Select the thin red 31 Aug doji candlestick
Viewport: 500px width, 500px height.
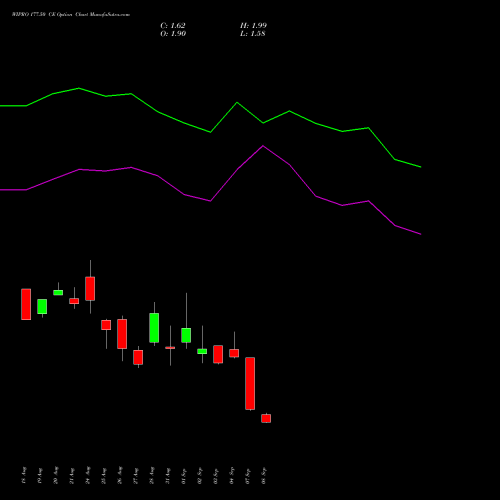(x=170, y=348)
